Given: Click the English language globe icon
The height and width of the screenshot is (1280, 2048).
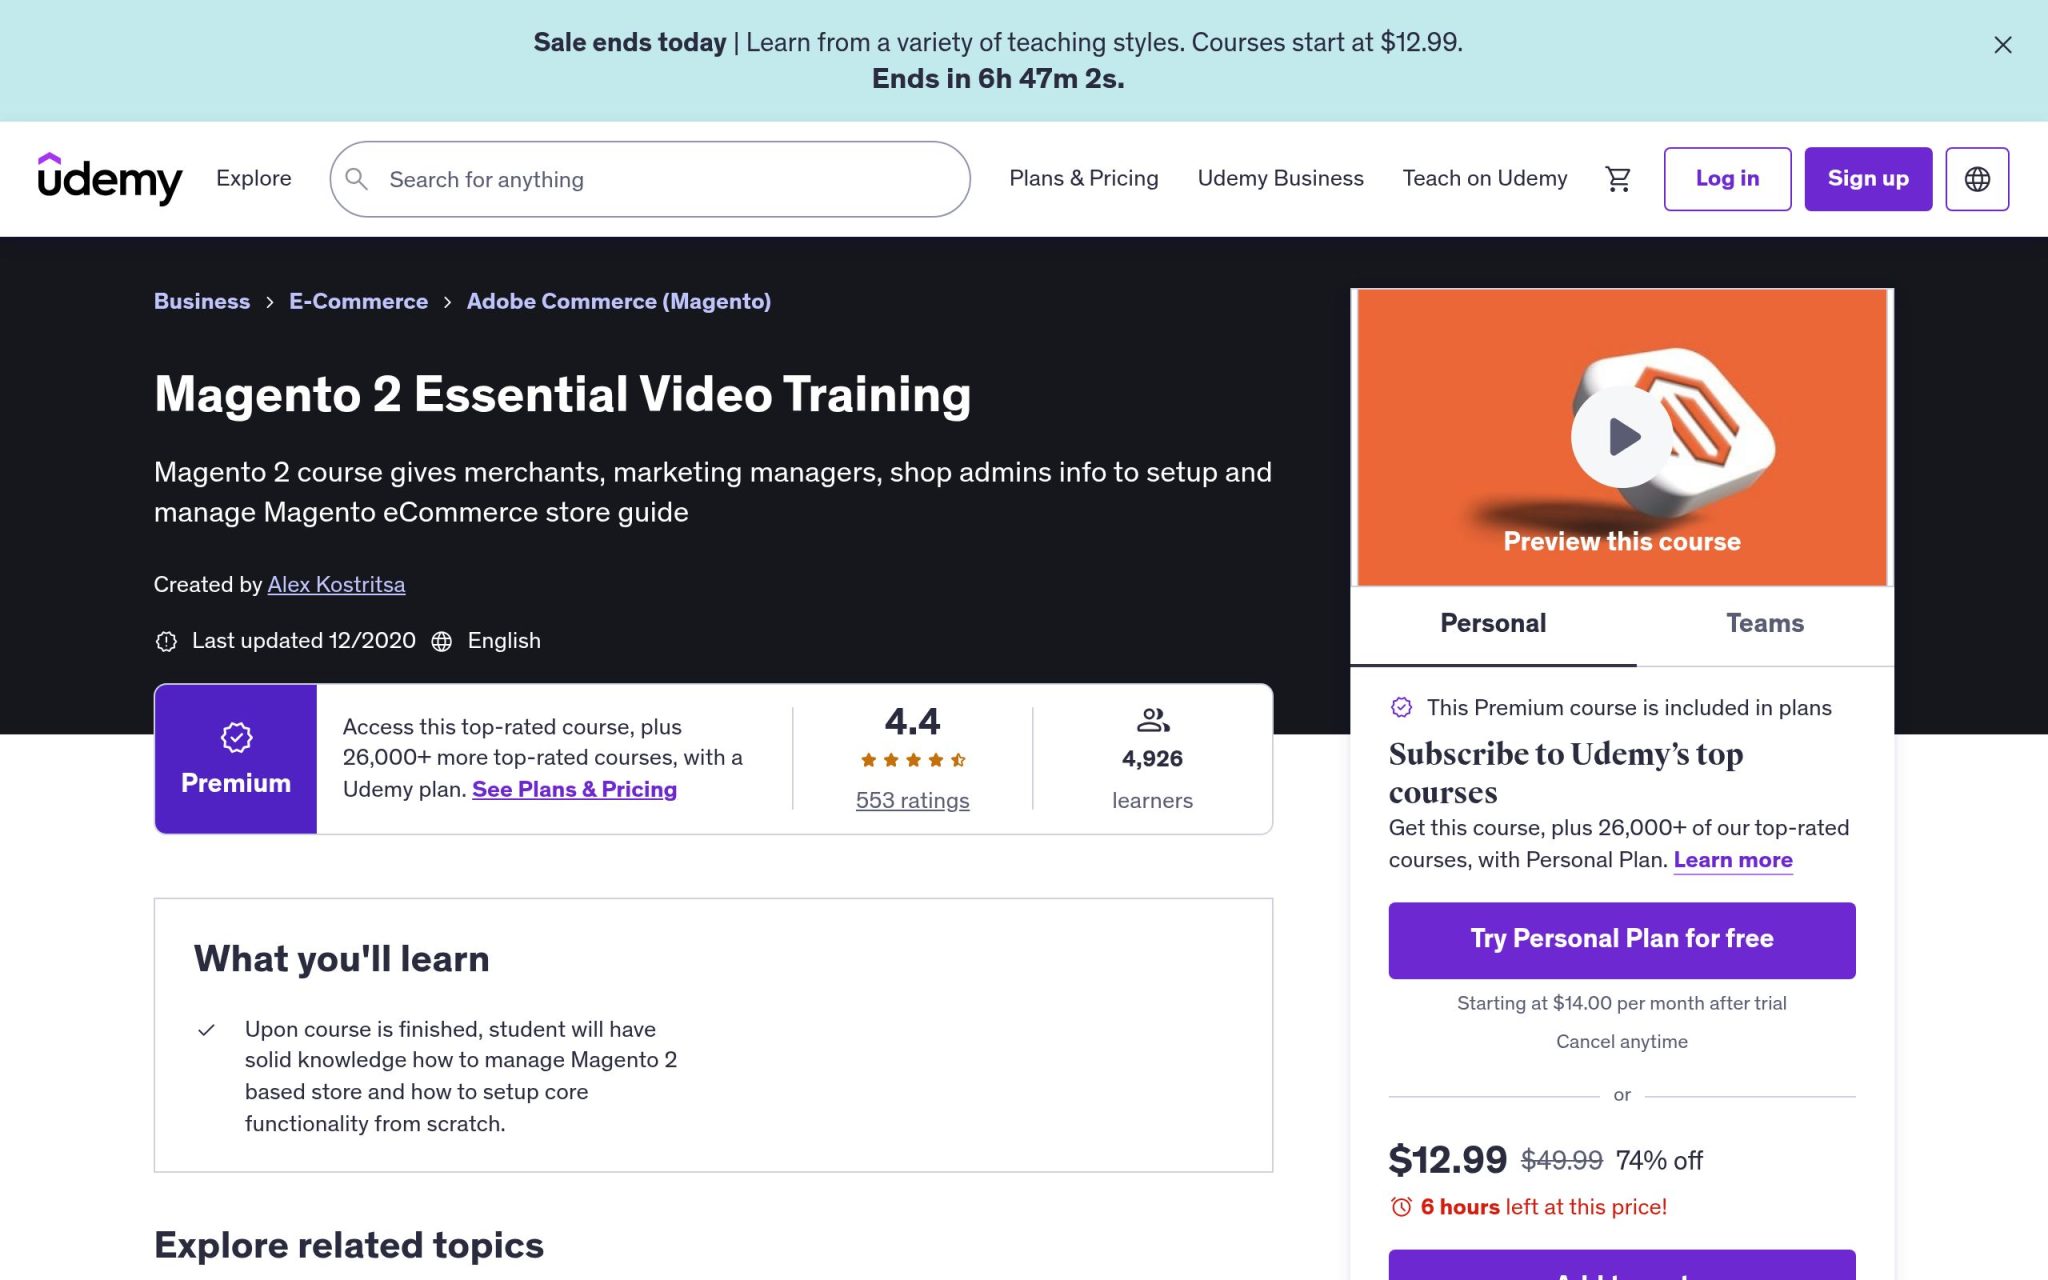Looking at the screenshot, I should point(441,641).
